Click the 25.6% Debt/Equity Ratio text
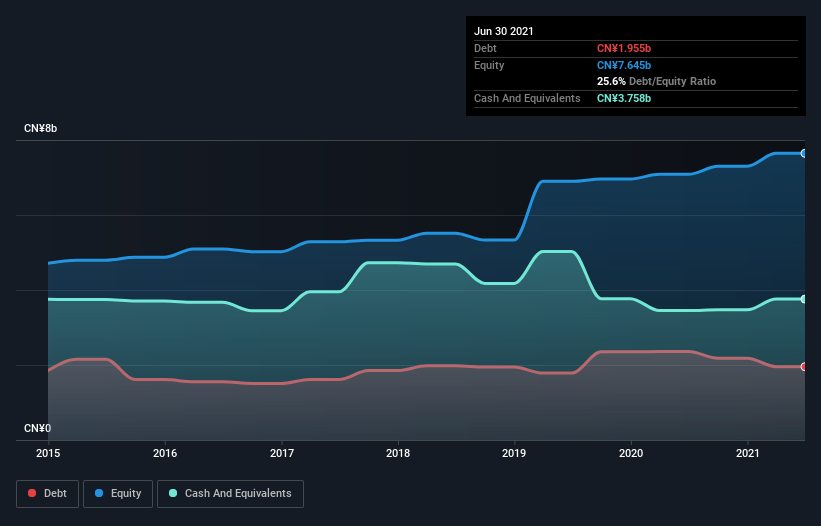 (656, 81)
